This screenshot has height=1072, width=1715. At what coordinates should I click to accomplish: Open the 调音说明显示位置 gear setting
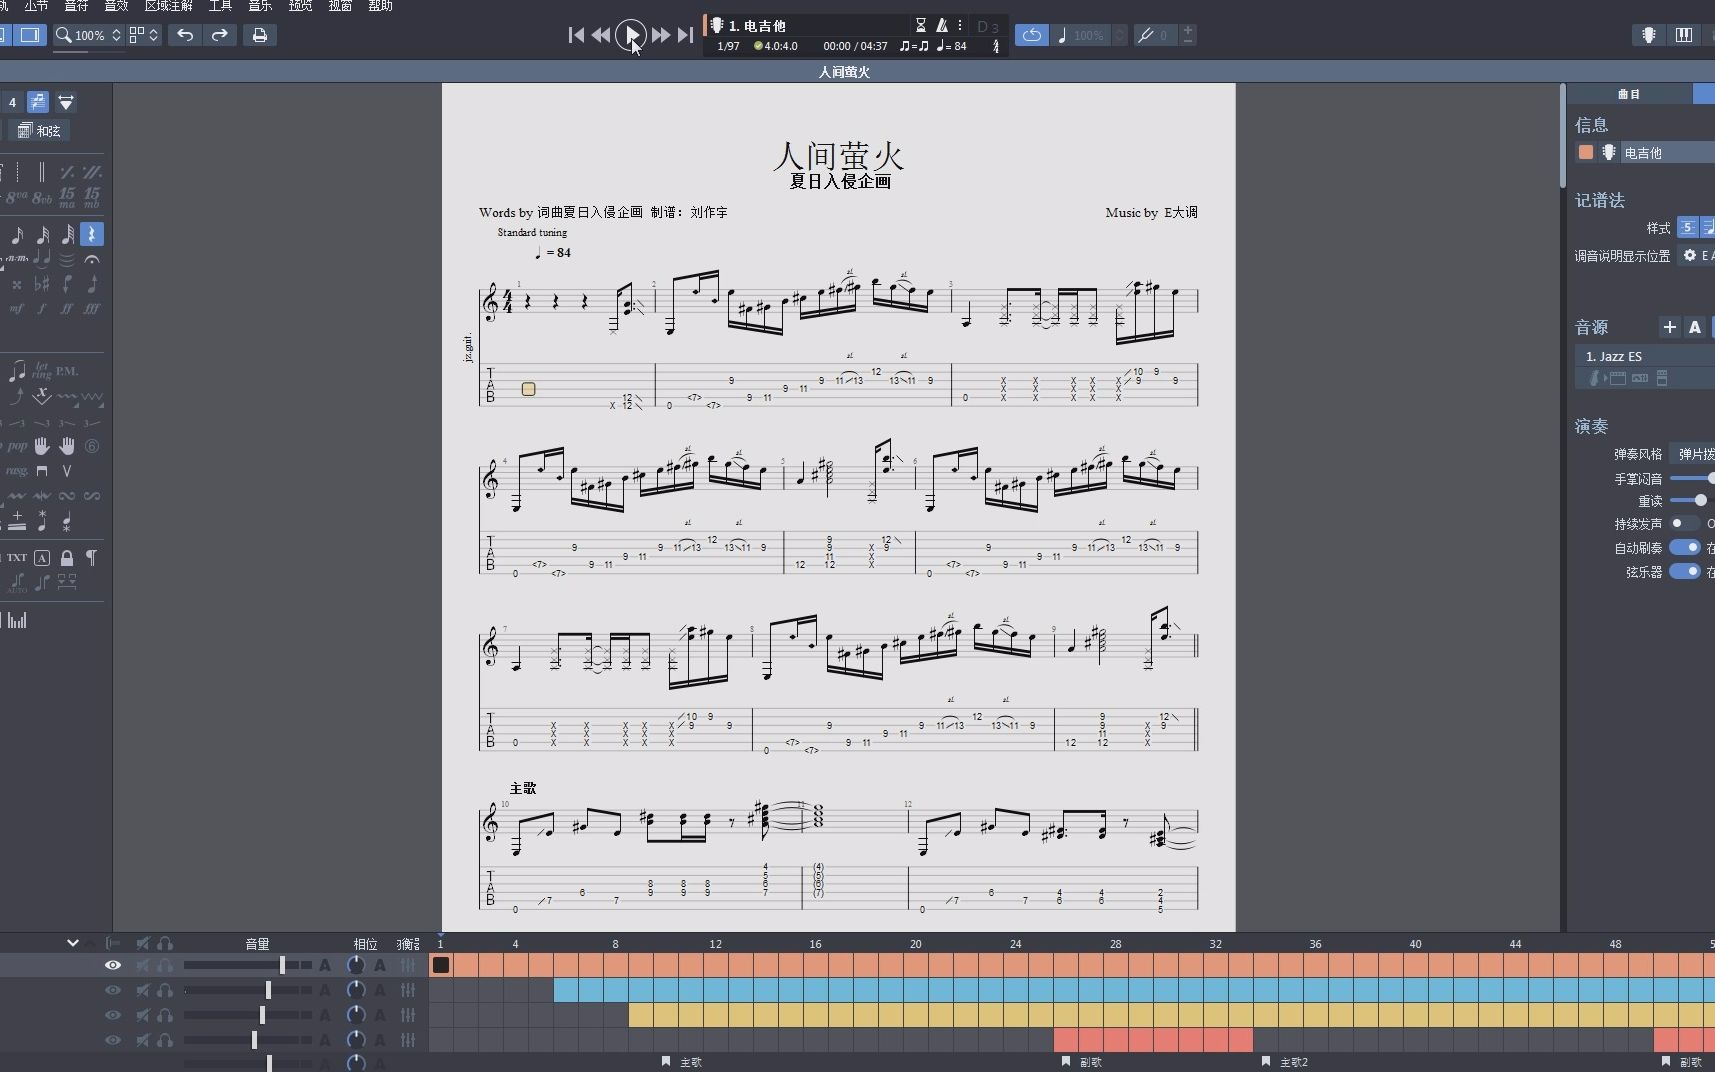click(x=1690, y=256)
